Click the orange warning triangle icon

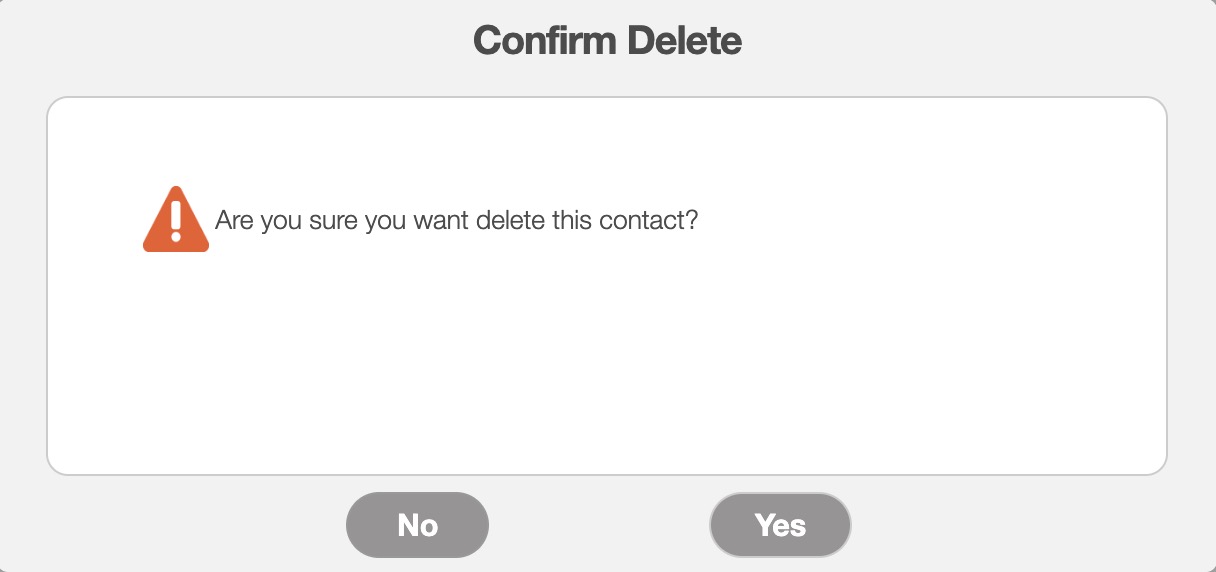pos(176,221)
